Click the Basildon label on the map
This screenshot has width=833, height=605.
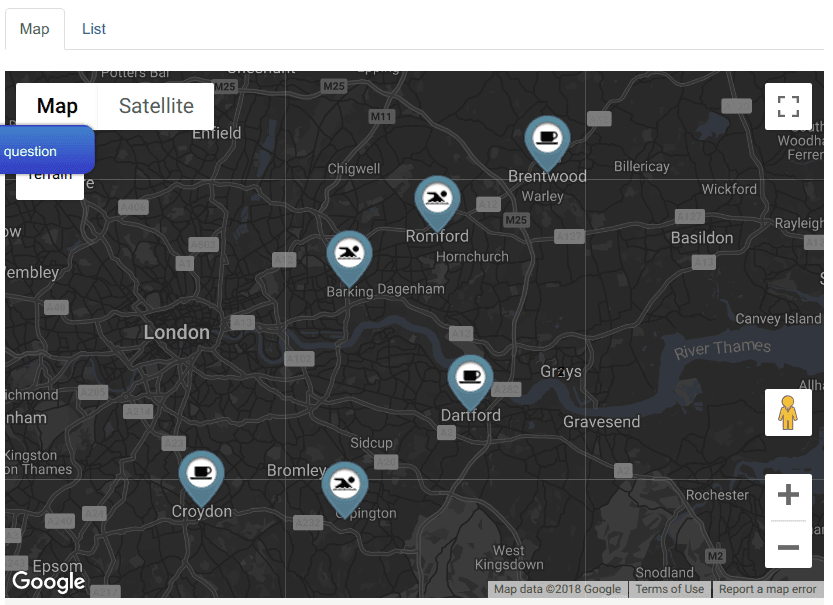pos(702,237)
